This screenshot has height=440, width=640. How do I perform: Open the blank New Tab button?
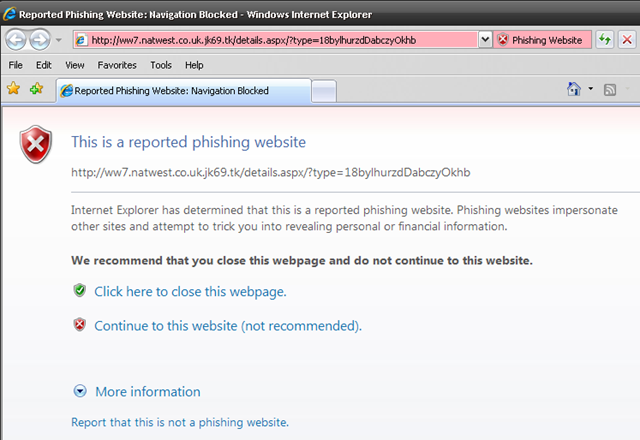tap(324, 91)
